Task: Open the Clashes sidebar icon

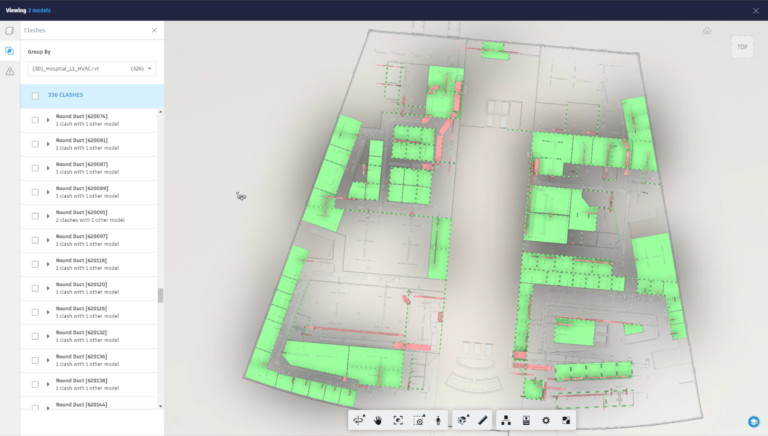Action: pos(9,51)
